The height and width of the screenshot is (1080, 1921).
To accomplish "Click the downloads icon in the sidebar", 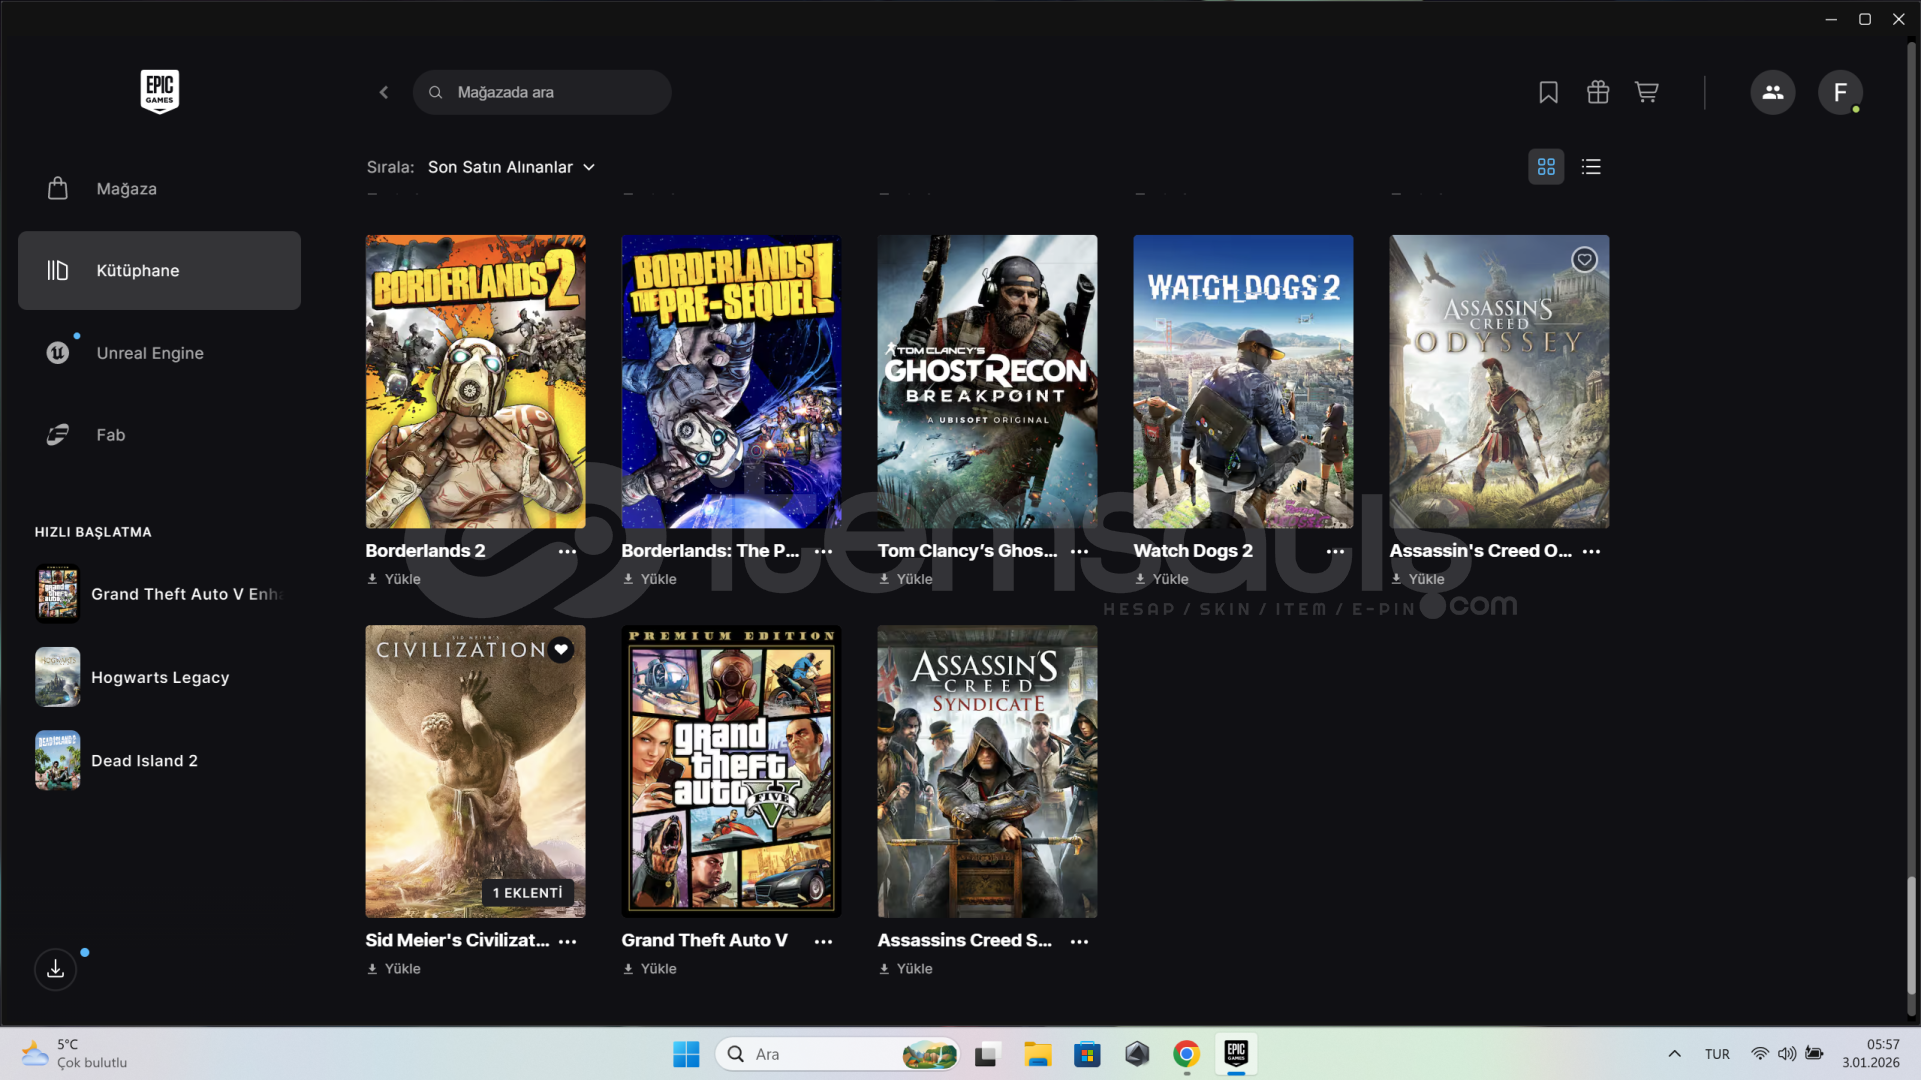I will click(x=56, y=969).
